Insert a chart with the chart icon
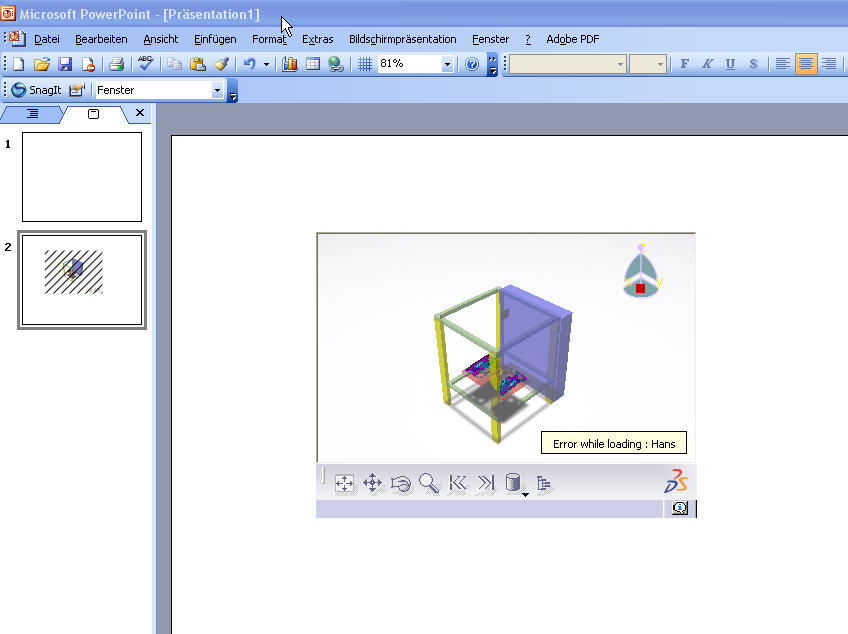Viewport: 848px width, 634px height. click(290, 64)
